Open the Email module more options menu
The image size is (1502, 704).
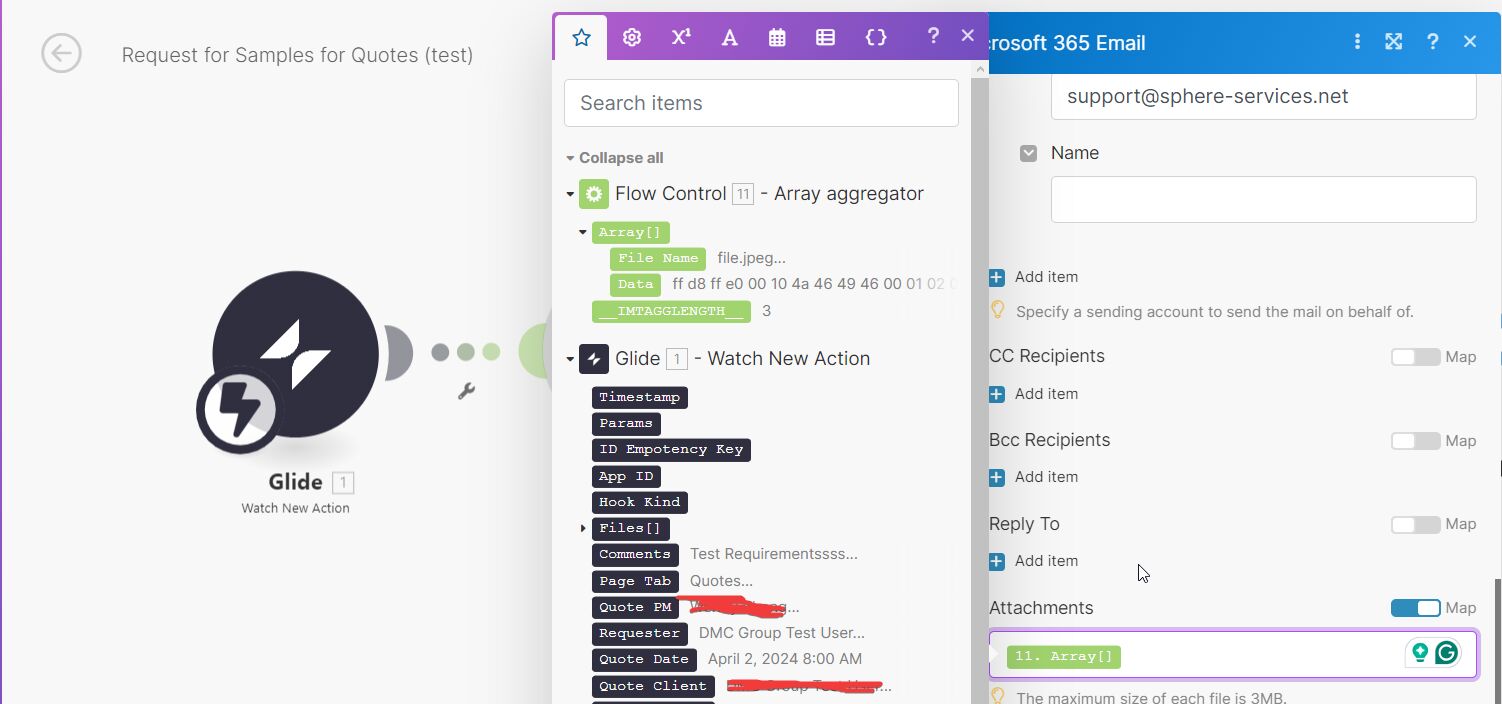point(1357,42)
